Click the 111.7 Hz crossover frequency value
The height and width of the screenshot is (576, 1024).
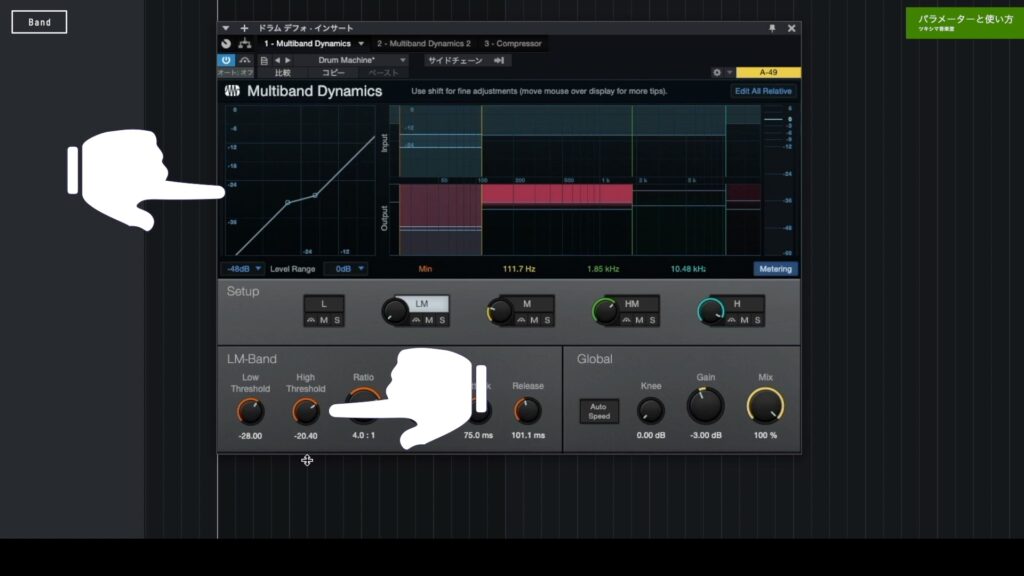point(519,268)
